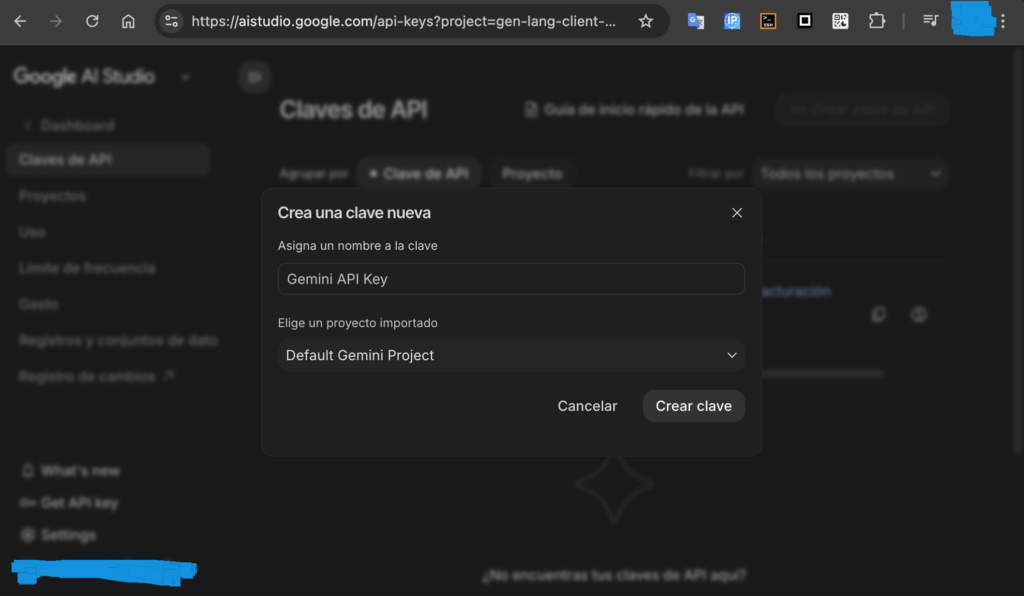Click the QR code extension icon
Image resolution: width=1024 pixels, height=596 pixels.
840,21
